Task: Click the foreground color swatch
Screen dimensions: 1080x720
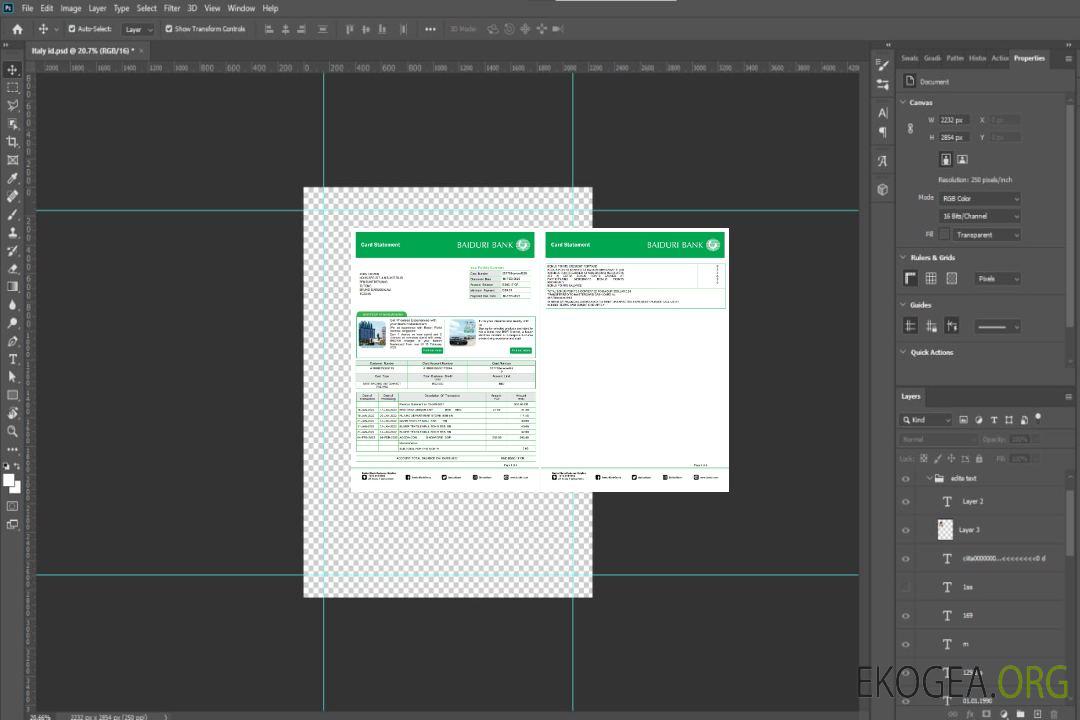Action: pyautogui.click(x=10, y=481)
